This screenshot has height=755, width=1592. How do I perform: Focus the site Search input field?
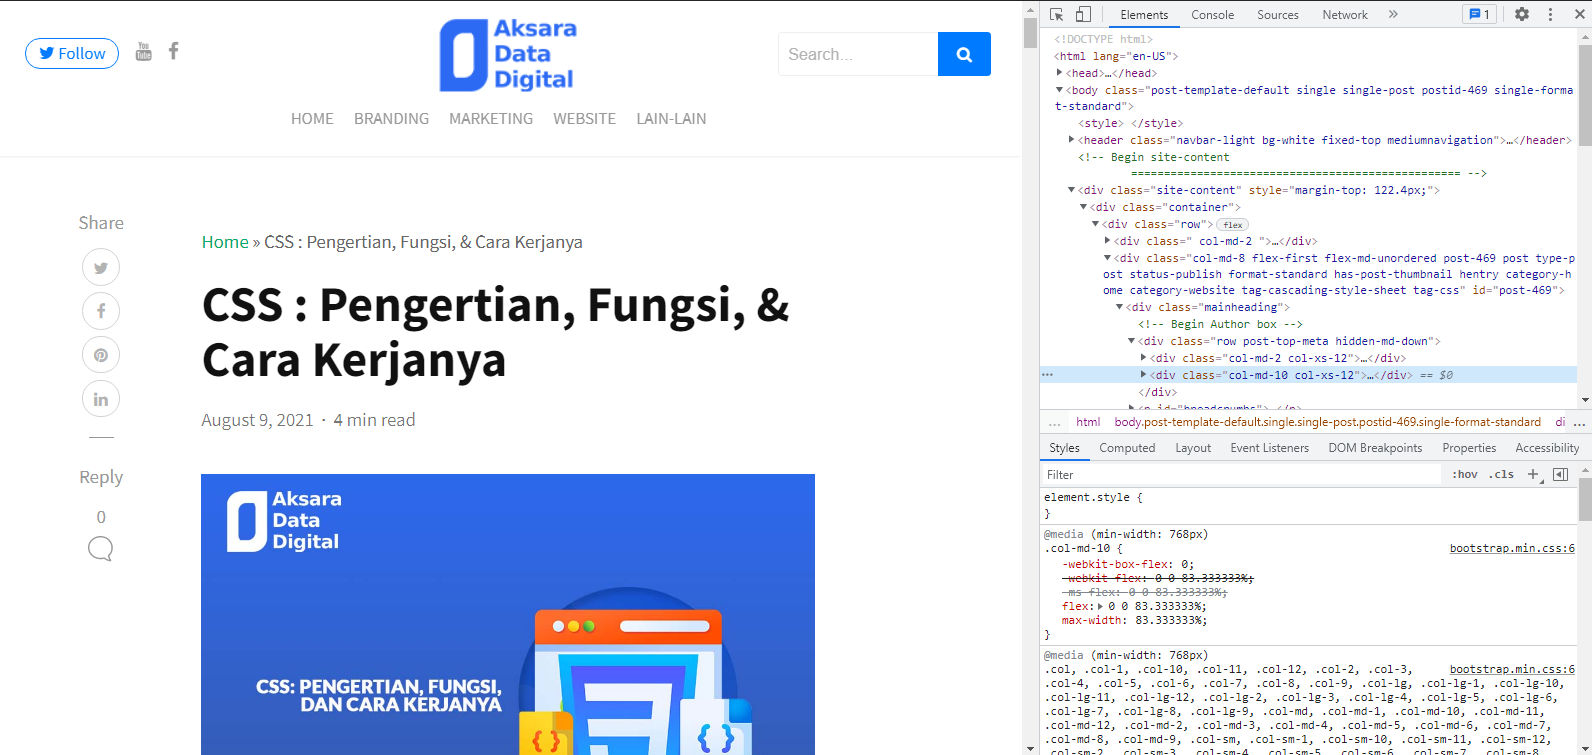point(858,54)
